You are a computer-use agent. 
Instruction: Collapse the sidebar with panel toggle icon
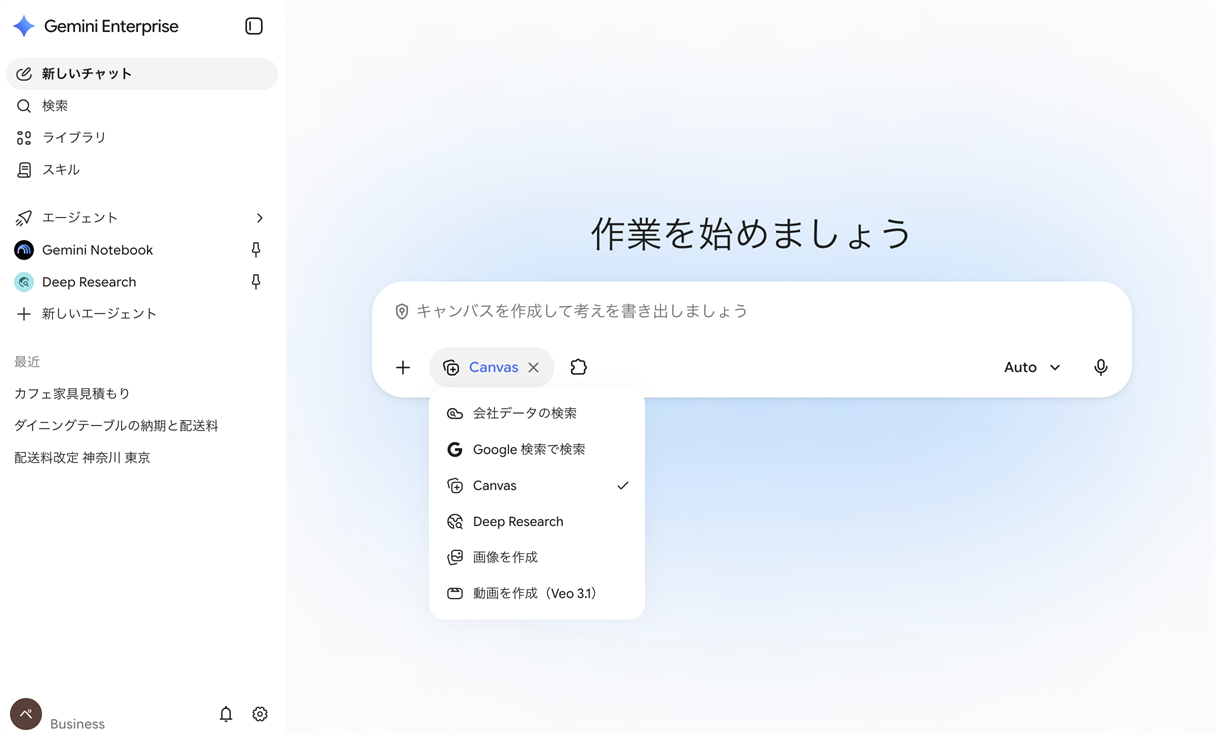(x=254, y=26)
